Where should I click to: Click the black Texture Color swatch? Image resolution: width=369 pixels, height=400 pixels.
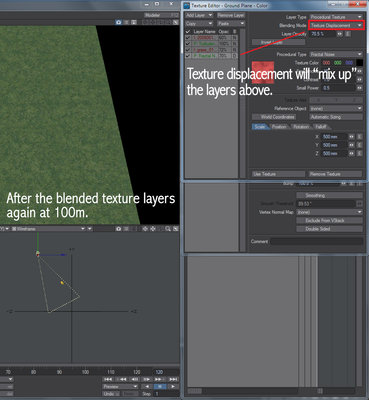coord(359,63)
